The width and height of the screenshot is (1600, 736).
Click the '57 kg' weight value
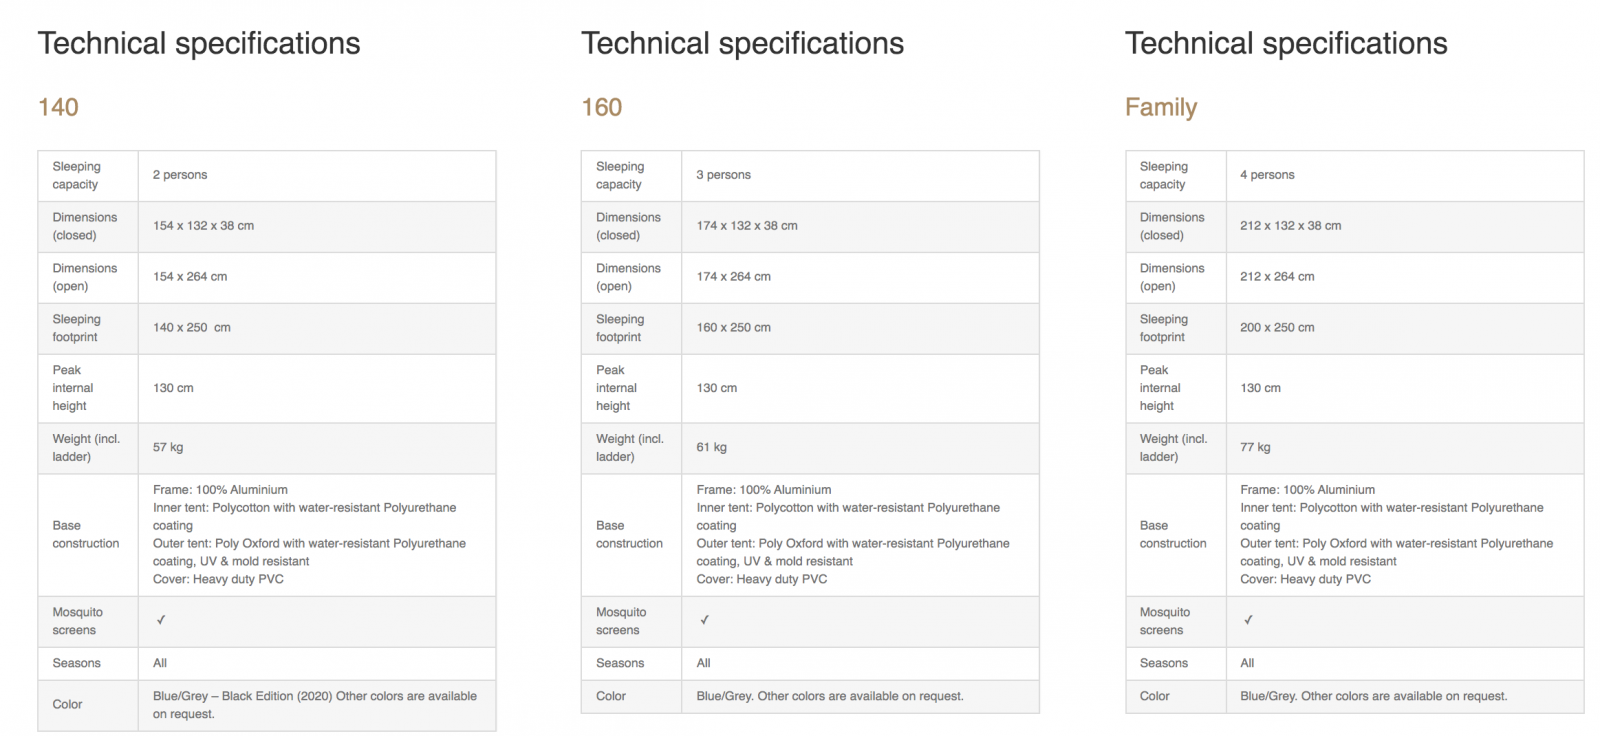(168, 448)
